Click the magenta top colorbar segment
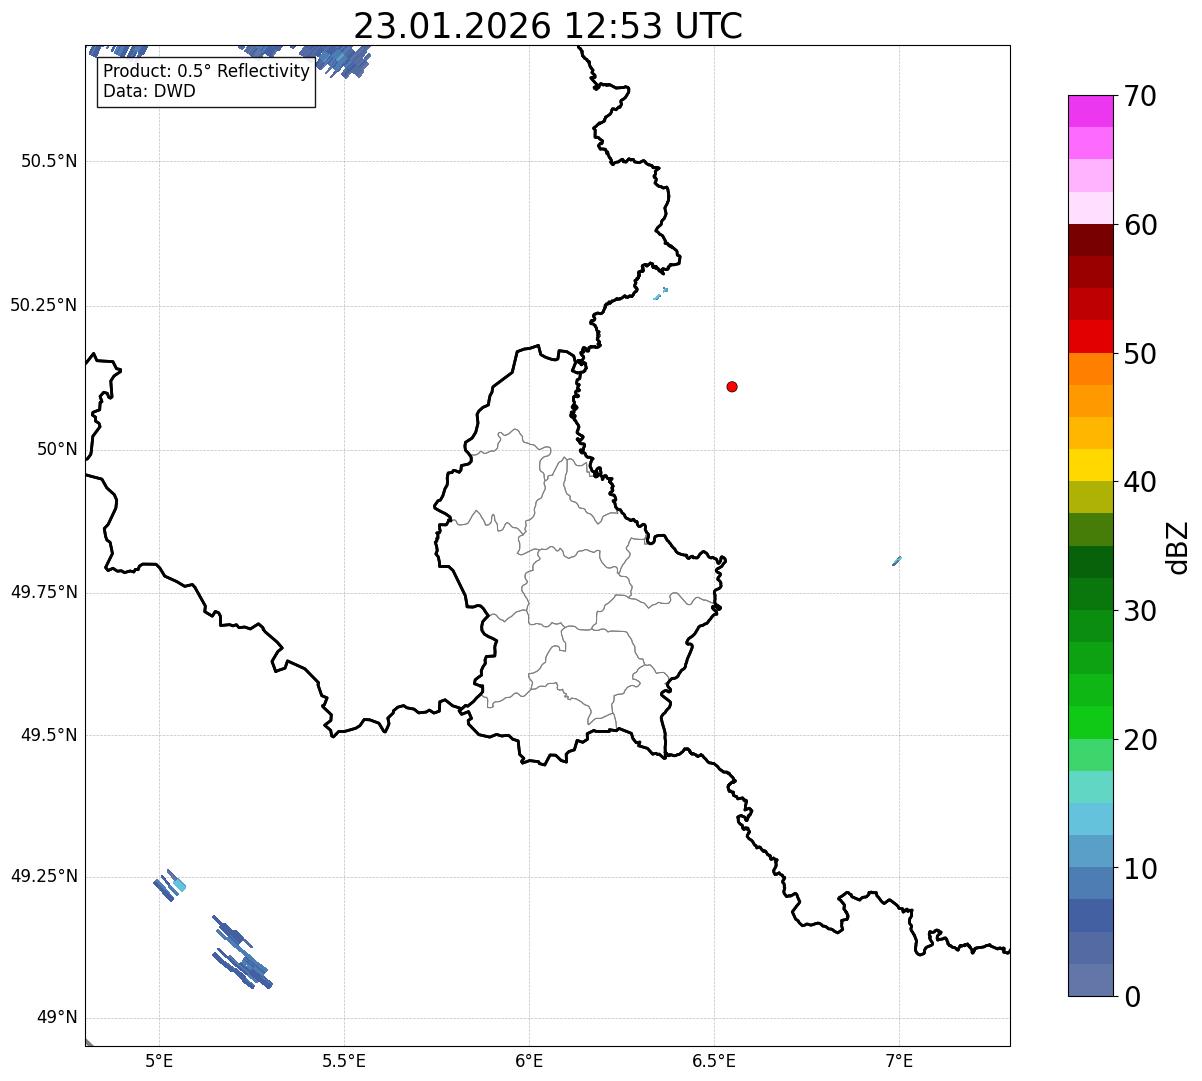1202x1081 pixels. pos(1090,111)
